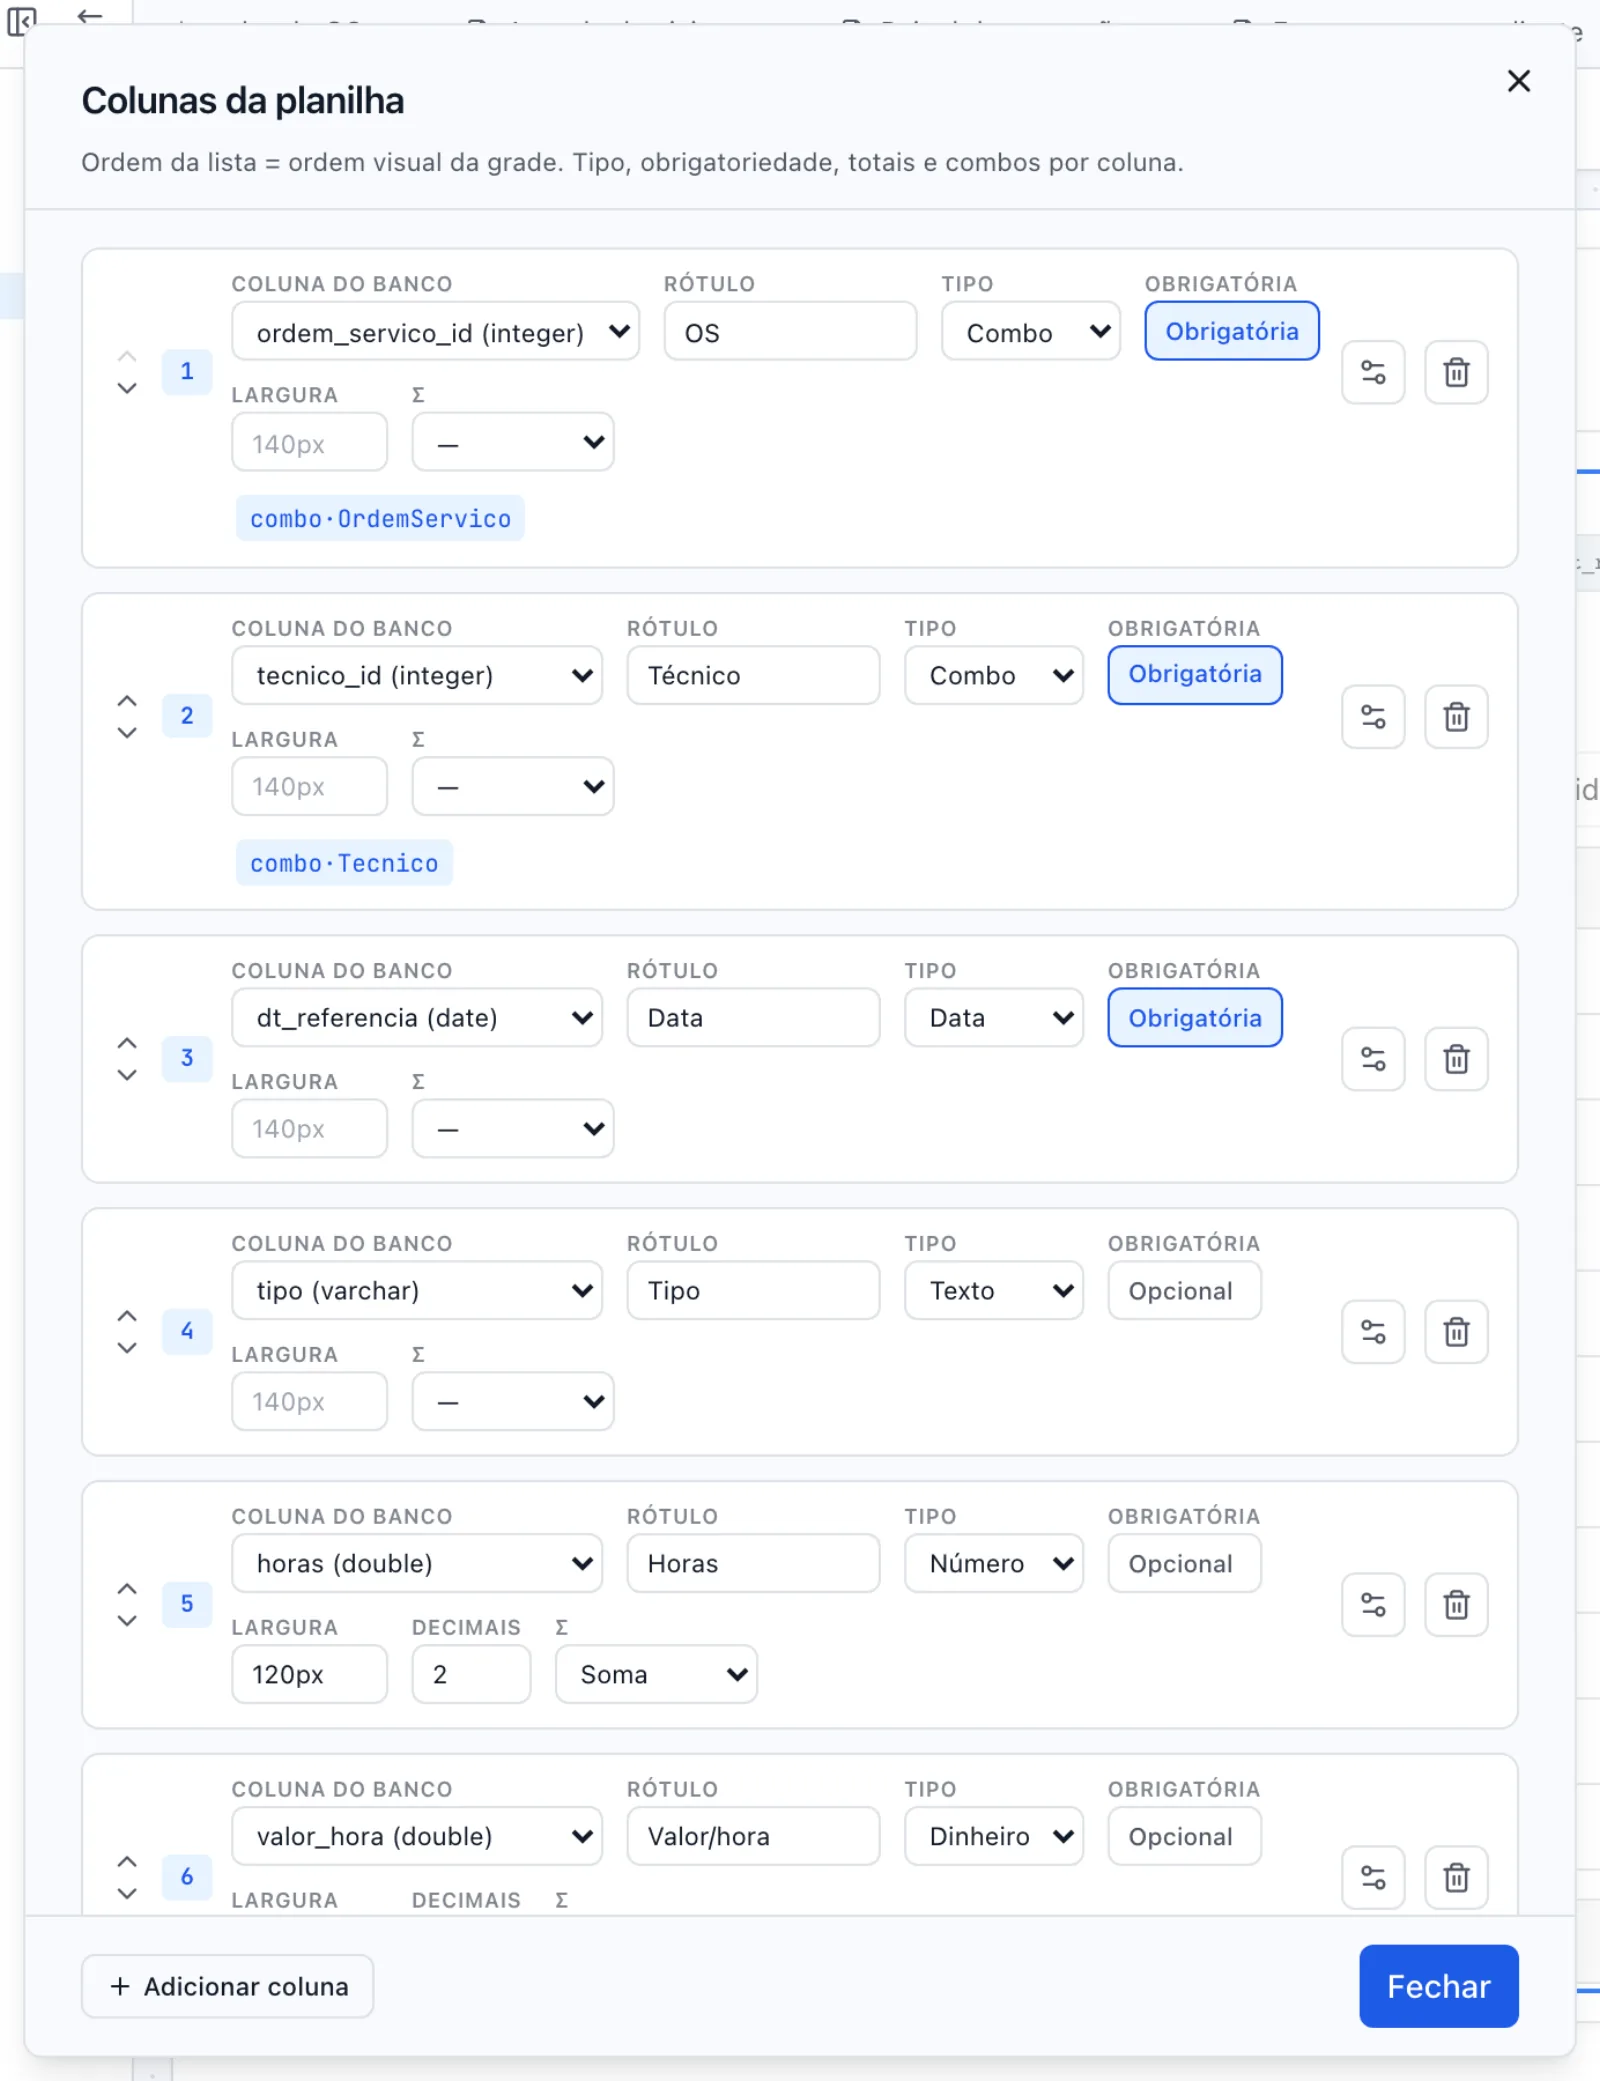Move column 3 down
This screenshot has height=2081, width=1600.
127,1075
